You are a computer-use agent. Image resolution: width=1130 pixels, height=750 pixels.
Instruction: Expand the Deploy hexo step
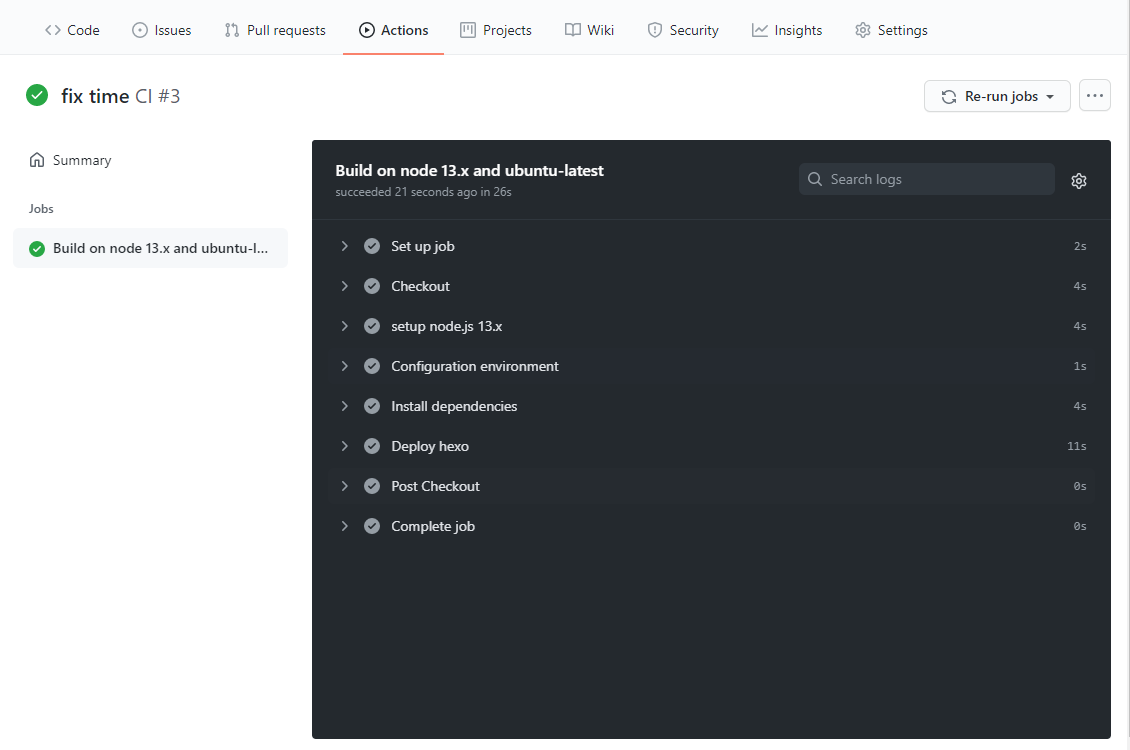click(x=345, y=446)
